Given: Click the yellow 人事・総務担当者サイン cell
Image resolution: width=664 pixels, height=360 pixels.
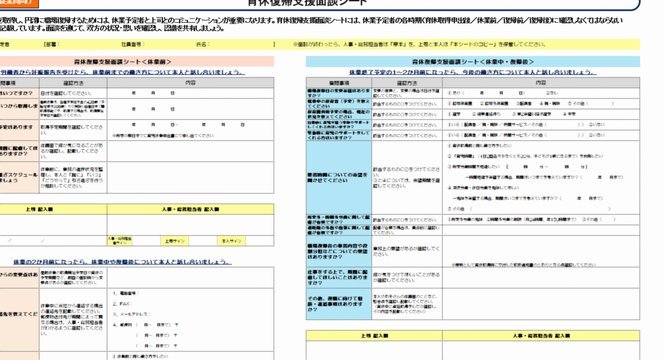Looking at the screenshot, I should coord(120,241).
